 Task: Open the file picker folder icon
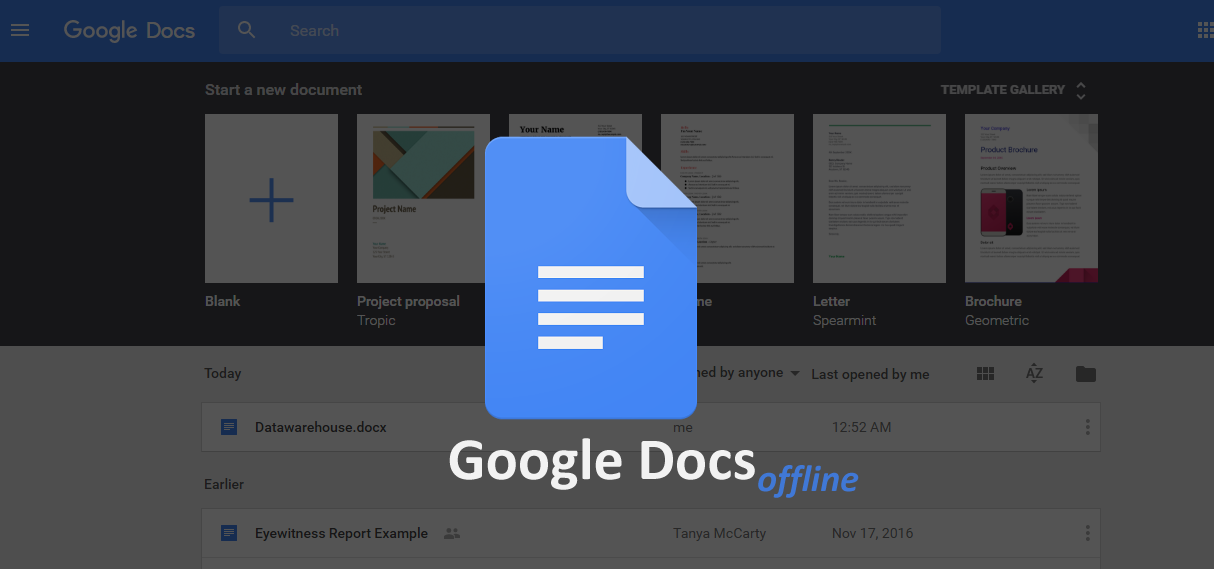click(1086, 374)
